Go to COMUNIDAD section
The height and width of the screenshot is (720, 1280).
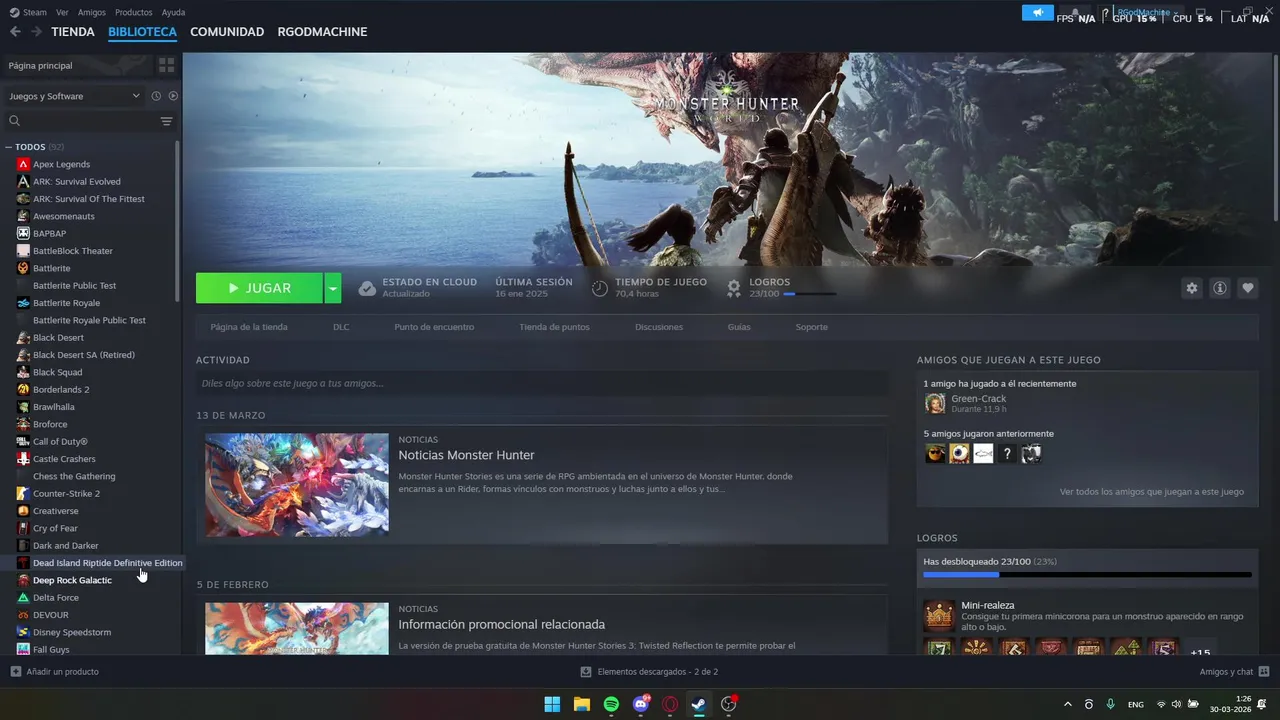tap(227, 32)
